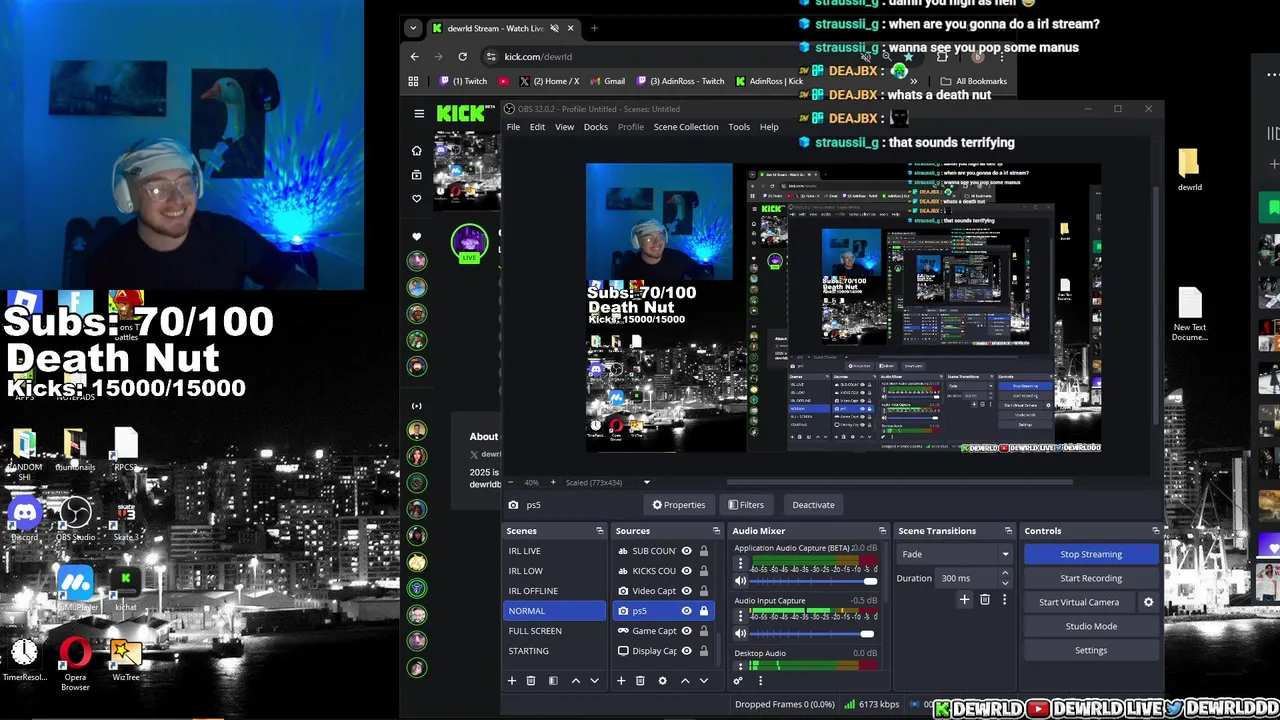
Task: Open the Fade transition dropdown
Action: (955, 554)
